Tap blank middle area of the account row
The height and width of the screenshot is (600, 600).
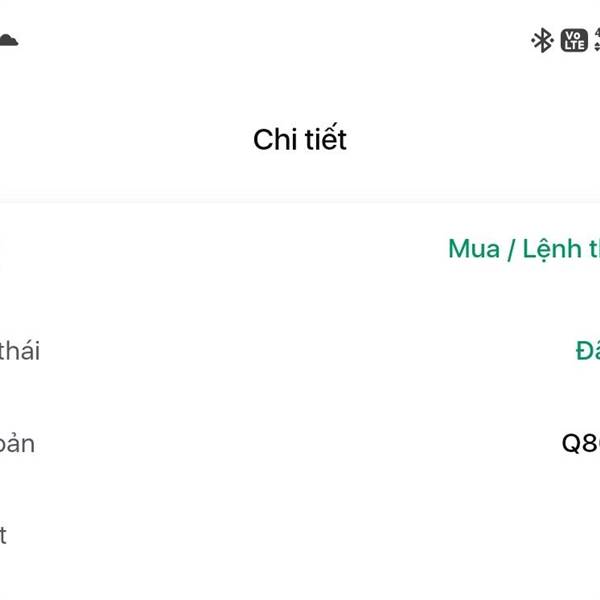point(300,443)
